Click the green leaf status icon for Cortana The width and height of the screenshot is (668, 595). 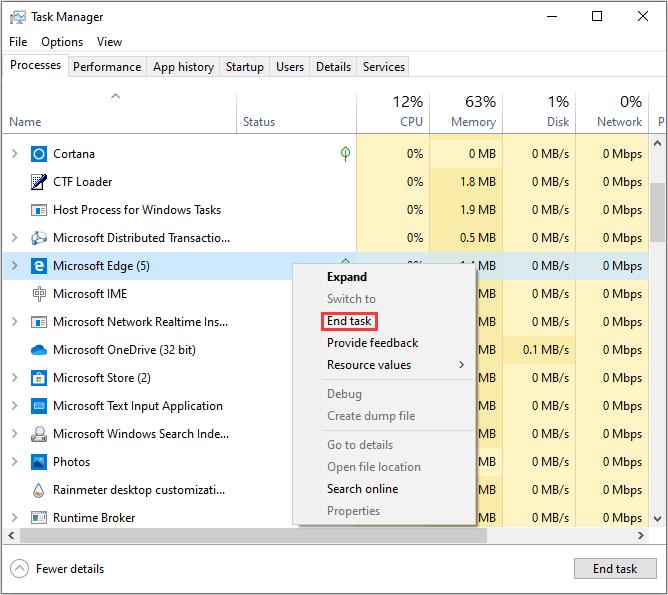346,153
